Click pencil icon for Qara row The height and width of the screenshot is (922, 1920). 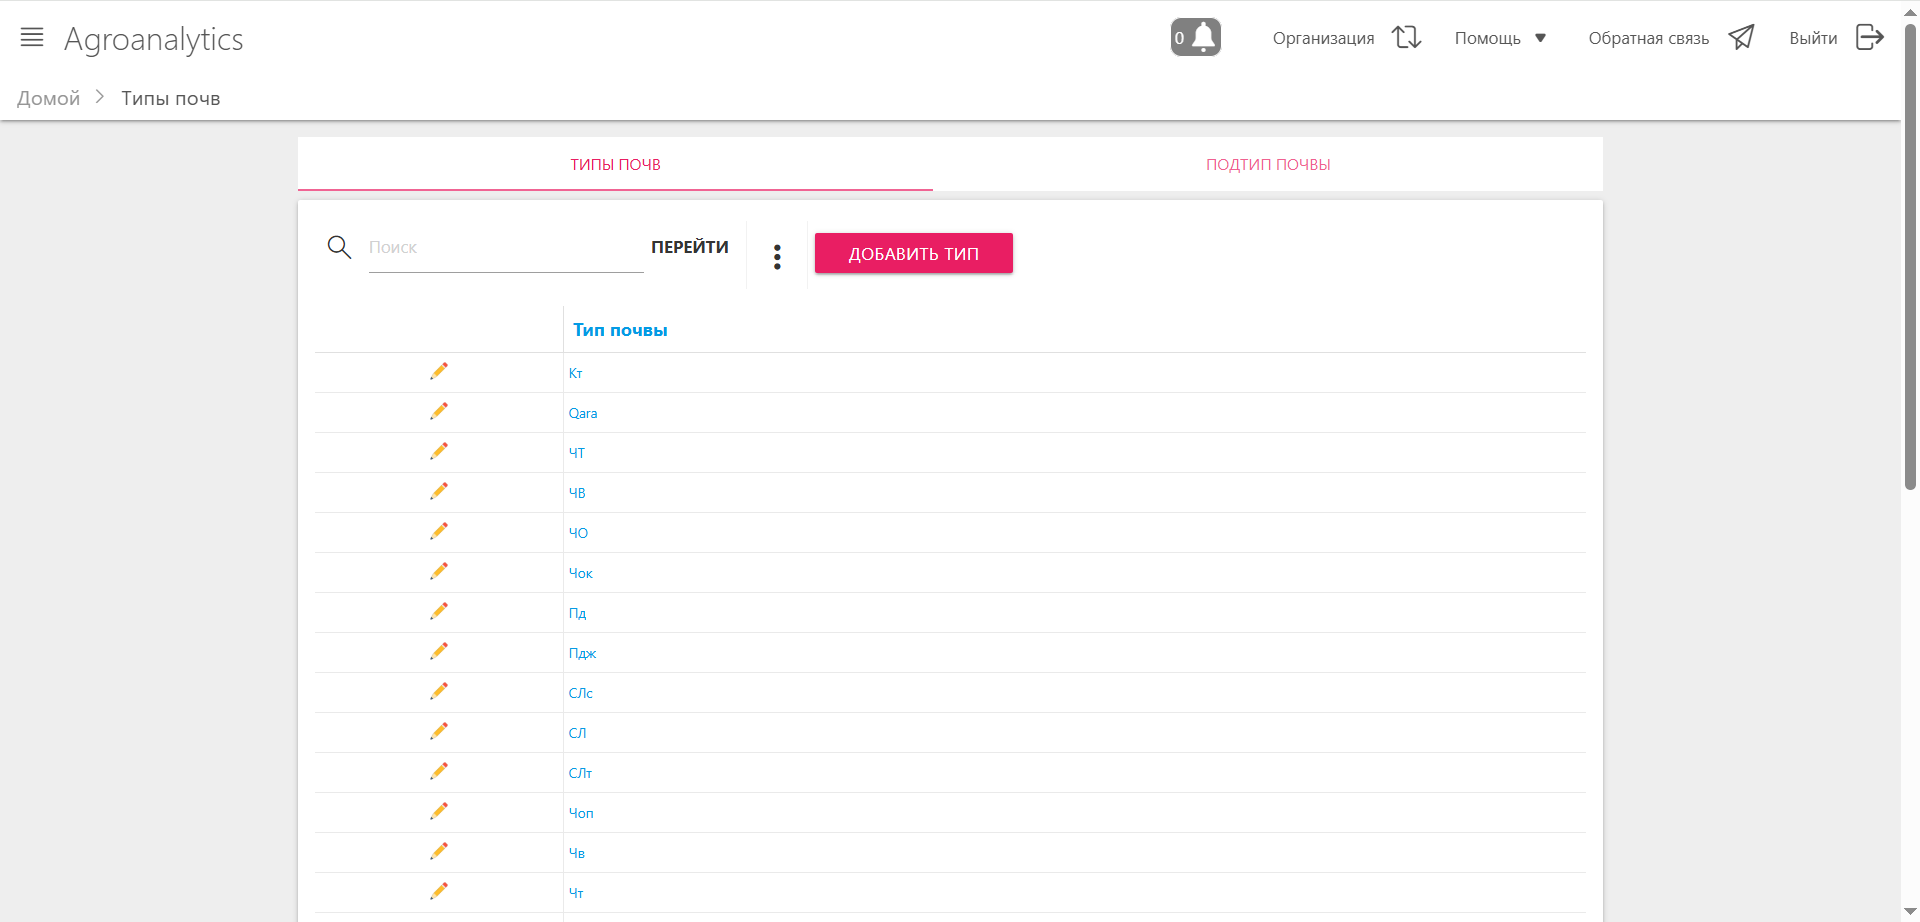tap(439, 411)
